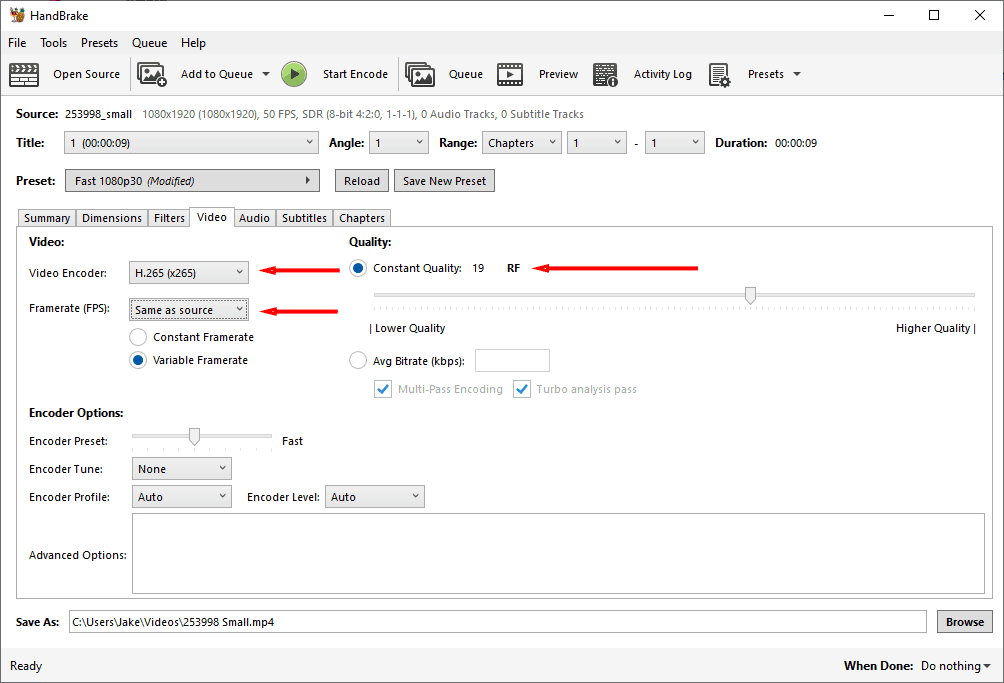Click the green Start Encode play icon
The image size is (1004, 683).
[x=294, y=74]
